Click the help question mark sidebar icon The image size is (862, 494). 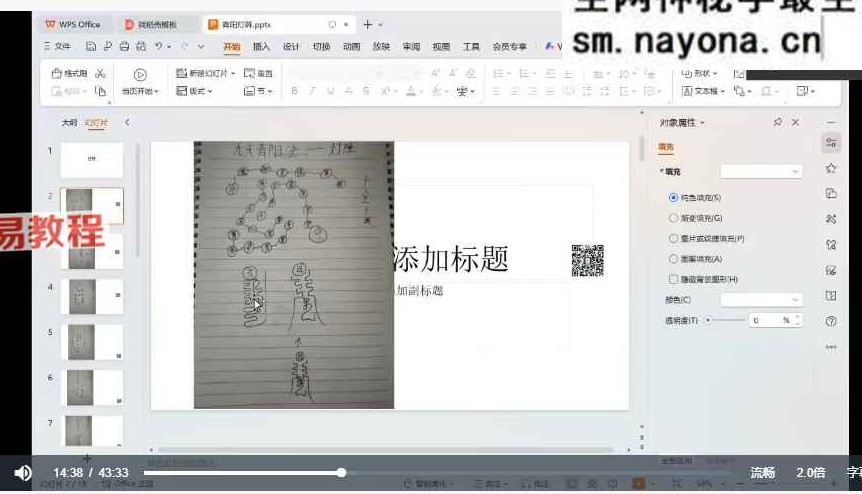(831, 321)
